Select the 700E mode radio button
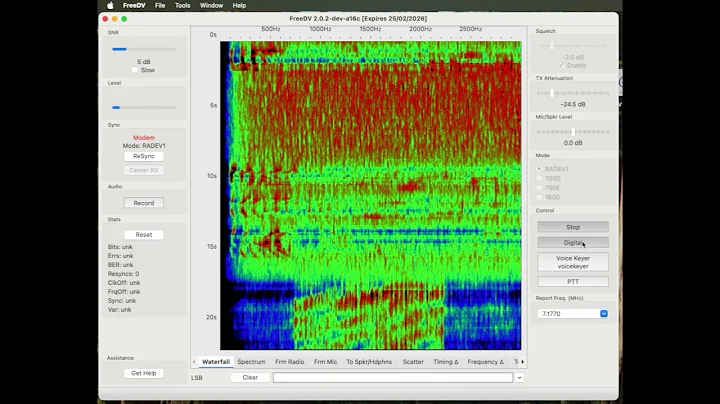The height and width of the screenshot is (404, 720). point(540,188)
